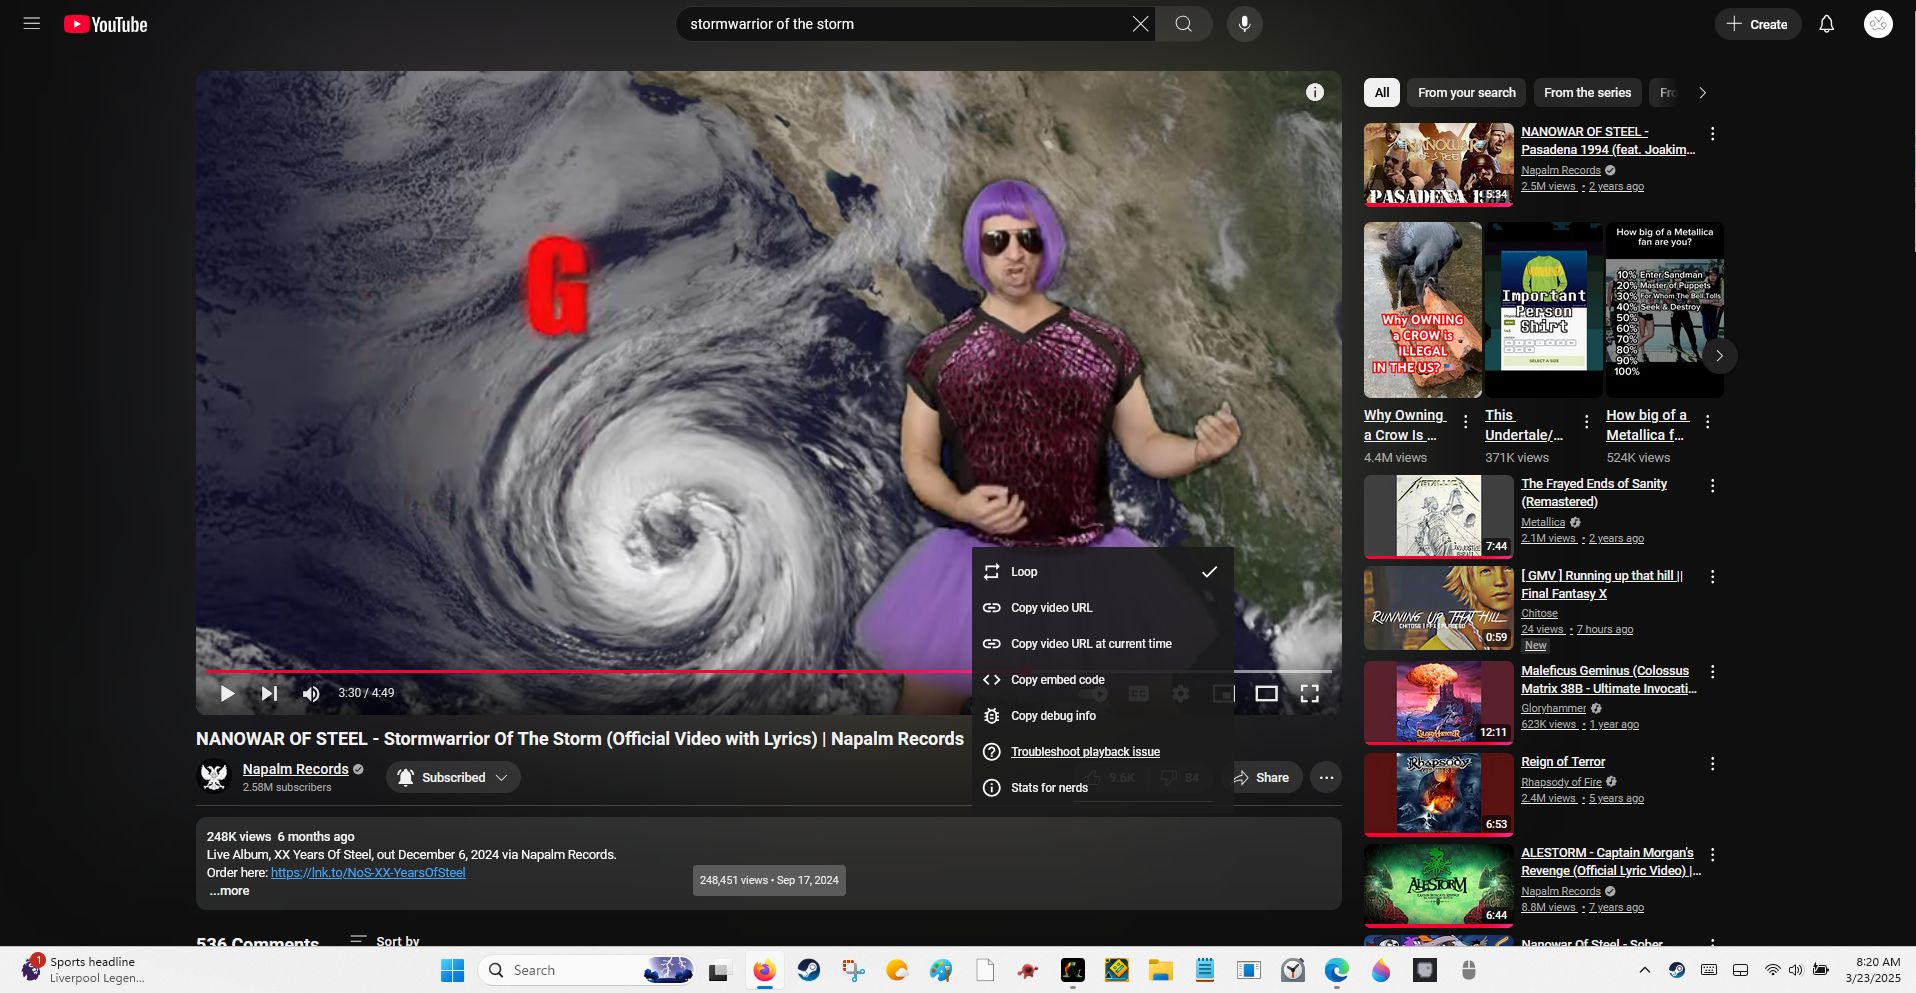Show hidden system tray icons
1916x993 pixels.
click(x=1644, y=970)
